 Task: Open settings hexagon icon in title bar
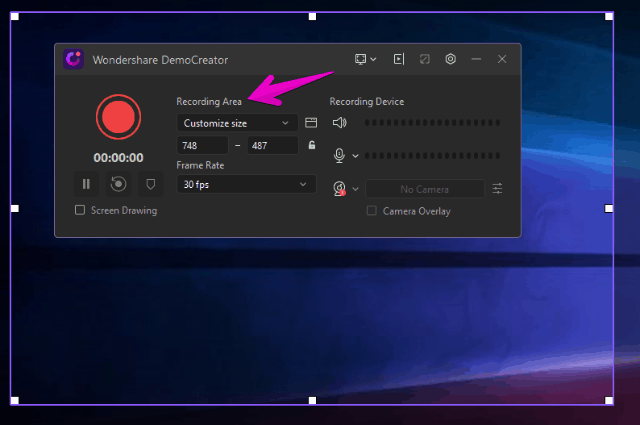(450, 59)
